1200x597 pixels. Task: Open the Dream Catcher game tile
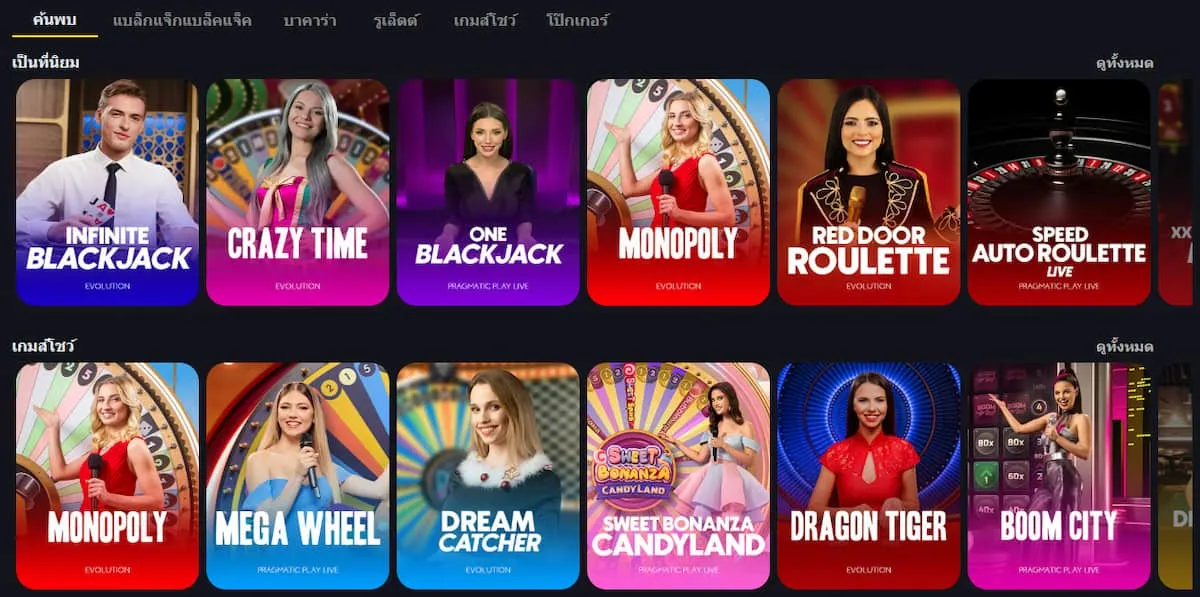(488, 476)
